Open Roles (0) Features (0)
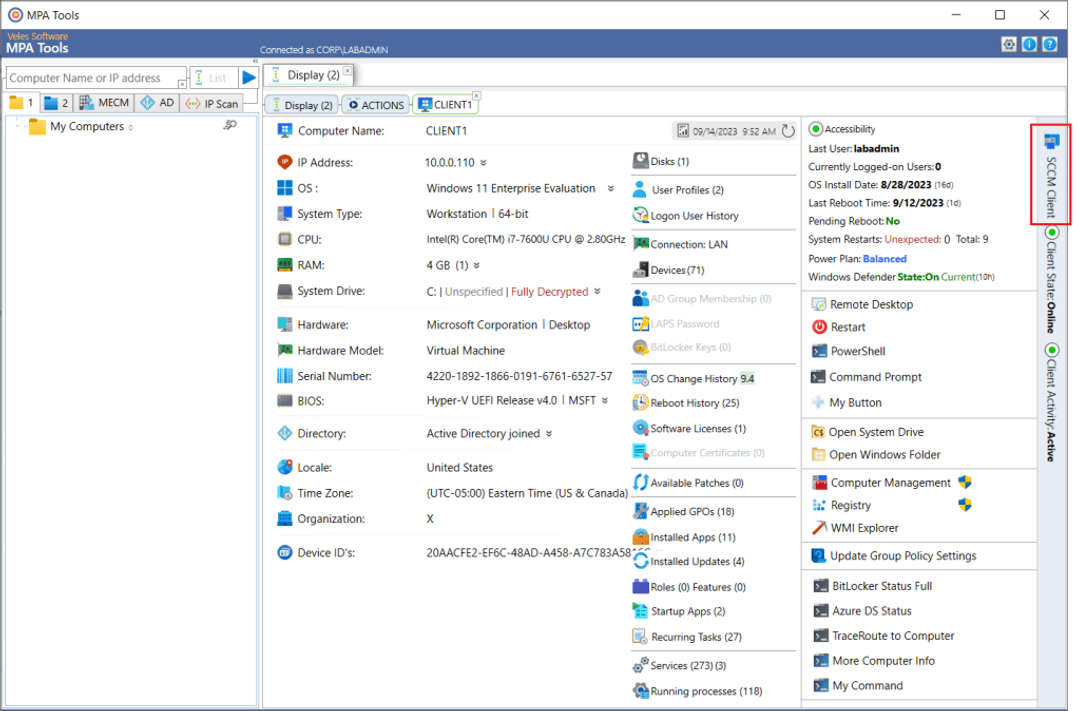 click(x=689, y=587)
